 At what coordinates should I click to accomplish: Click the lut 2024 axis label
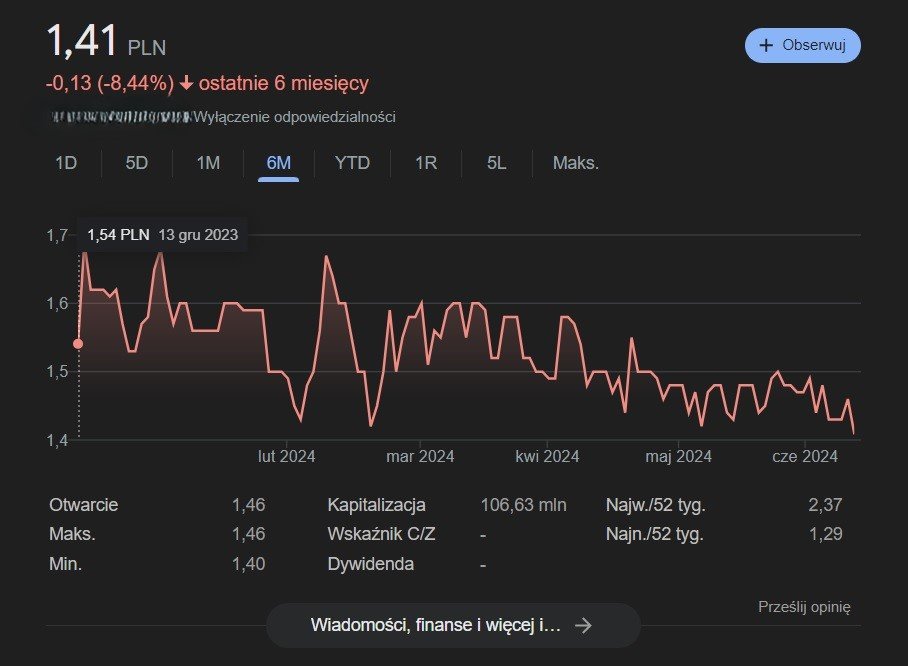point(287,457)
